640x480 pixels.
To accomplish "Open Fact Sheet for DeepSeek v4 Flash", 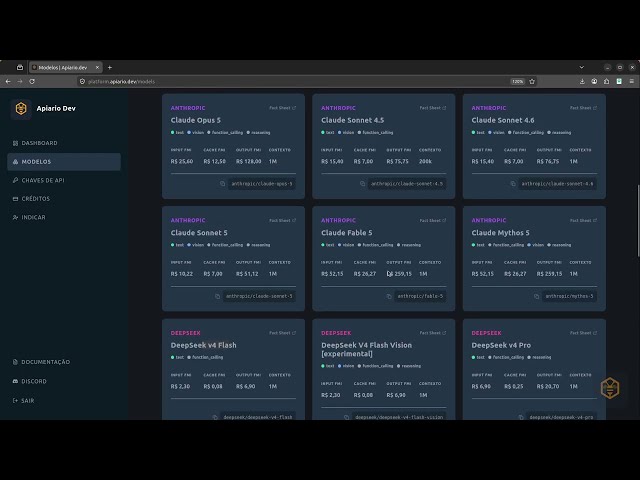I will pyautogui.click(x=282, y=333).
